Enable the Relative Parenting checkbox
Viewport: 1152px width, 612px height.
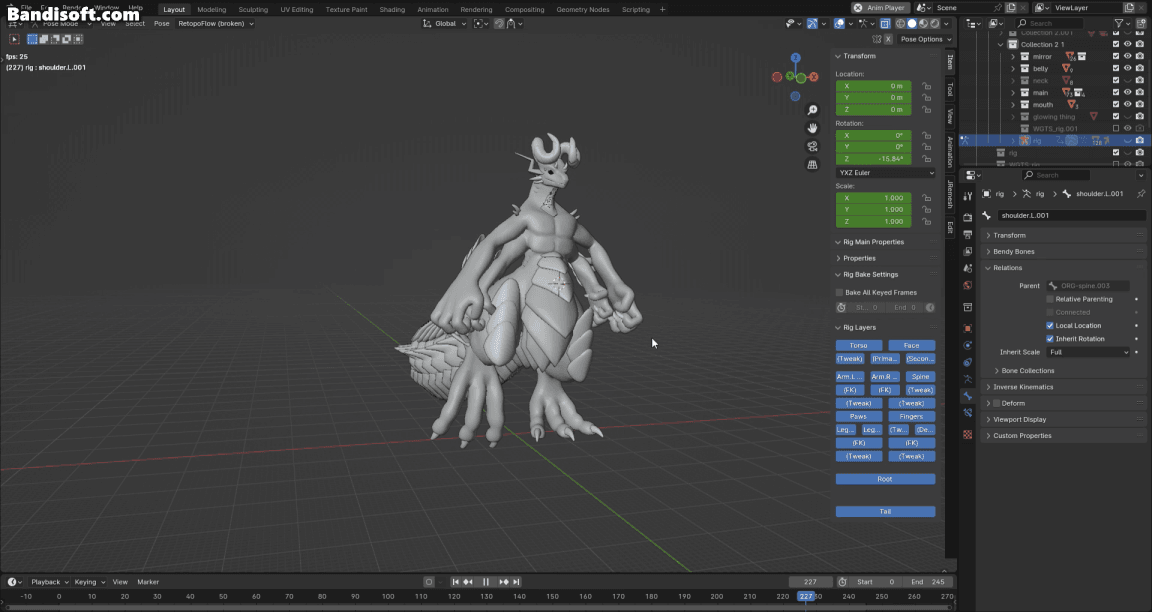pos(1050,299)
